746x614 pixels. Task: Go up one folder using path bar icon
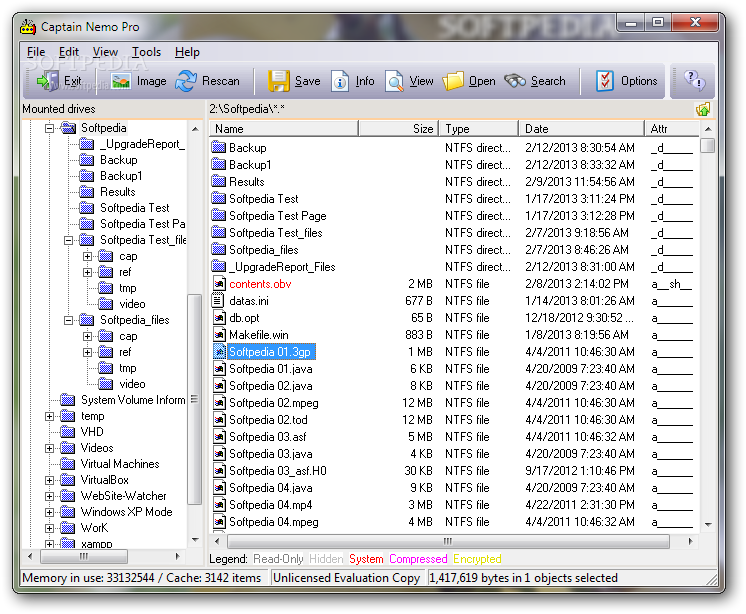[703, 109]
